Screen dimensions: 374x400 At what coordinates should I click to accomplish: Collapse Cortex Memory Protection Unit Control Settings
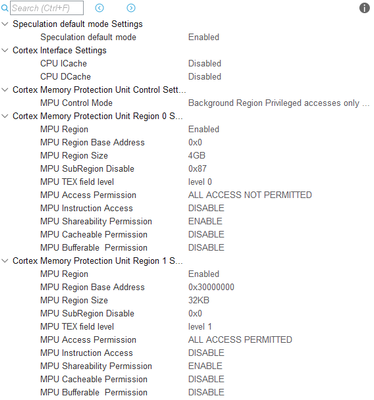tap(5, 90)
